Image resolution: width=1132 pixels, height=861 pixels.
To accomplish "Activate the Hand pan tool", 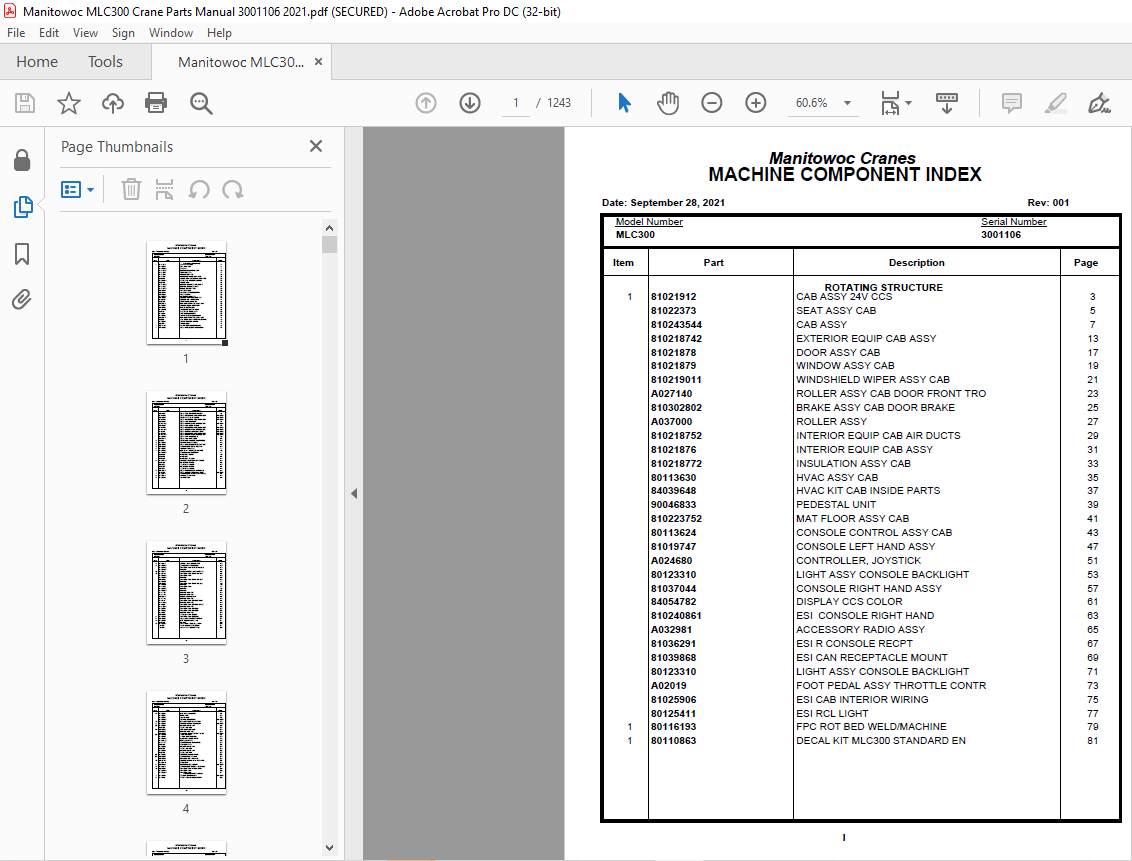I will (668, 103).
